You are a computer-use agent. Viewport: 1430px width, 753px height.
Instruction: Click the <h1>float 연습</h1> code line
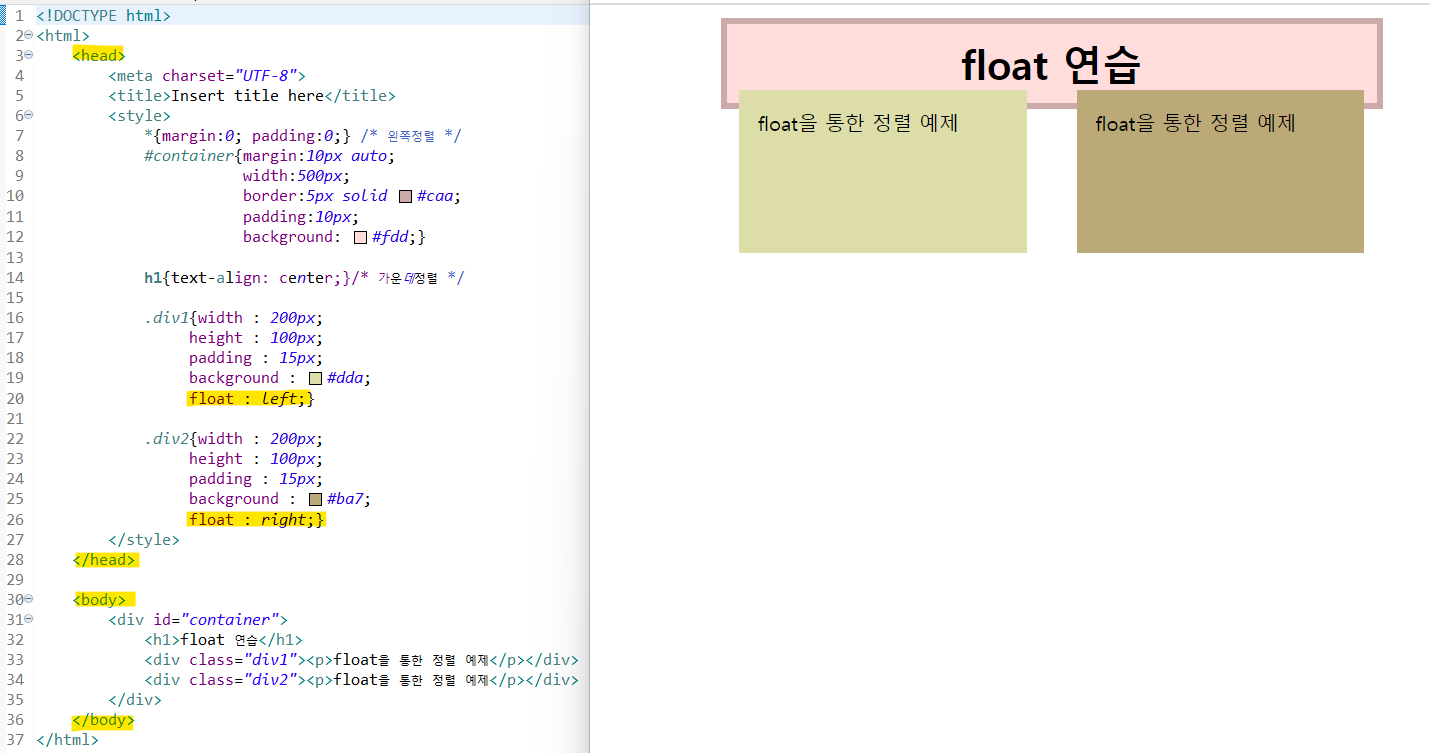click(223, 640)
